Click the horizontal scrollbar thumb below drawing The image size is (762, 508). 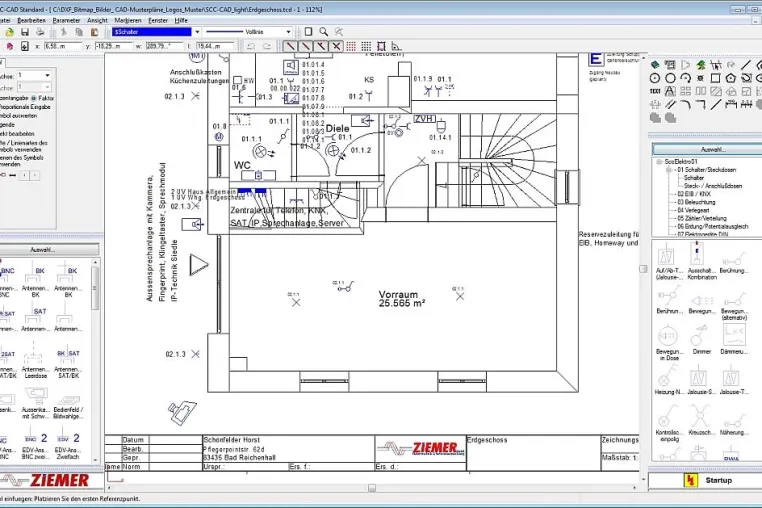click(x=372, y=488)
